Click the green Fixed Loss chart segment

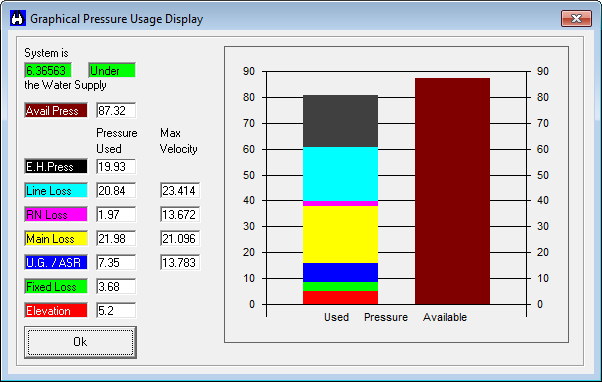pos(340,286)
